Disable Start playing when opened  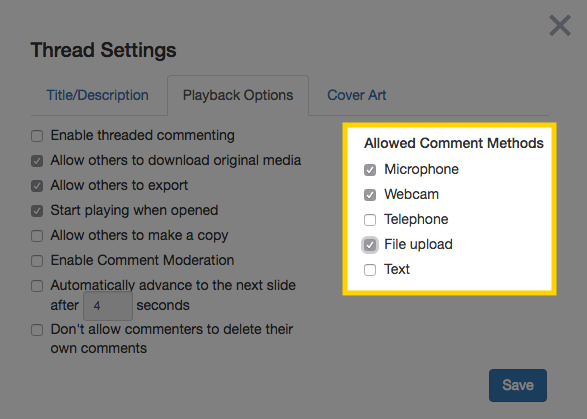pyautogui.click(x=37, y=211)
